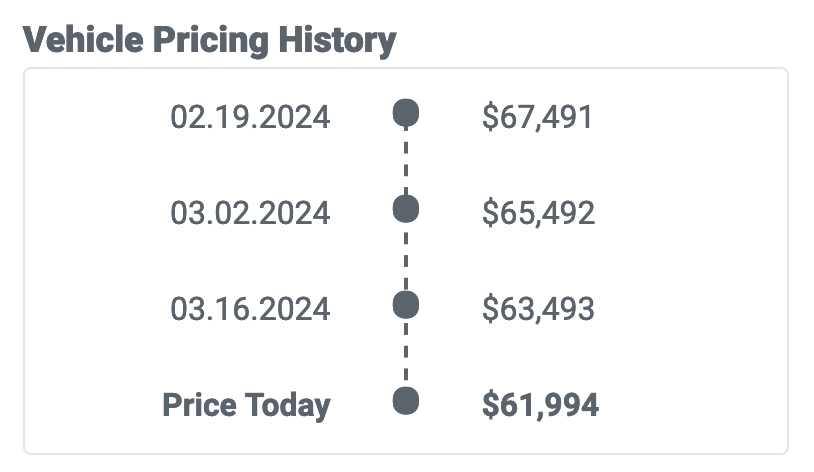The height and width of the screenshot is (472, 814).
Task: Select the $67,491 price
Action: [x=537, y=117]
